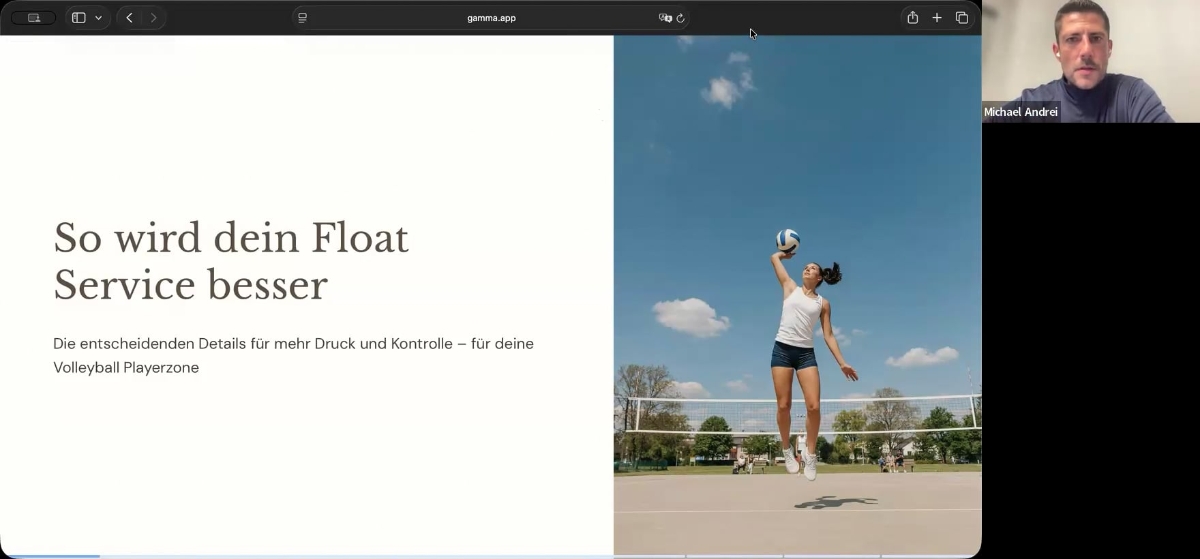Click the subtitle starting "Die entscheidenden Details"
This screenshot has width=1200, height=559.
pos(293,355)
